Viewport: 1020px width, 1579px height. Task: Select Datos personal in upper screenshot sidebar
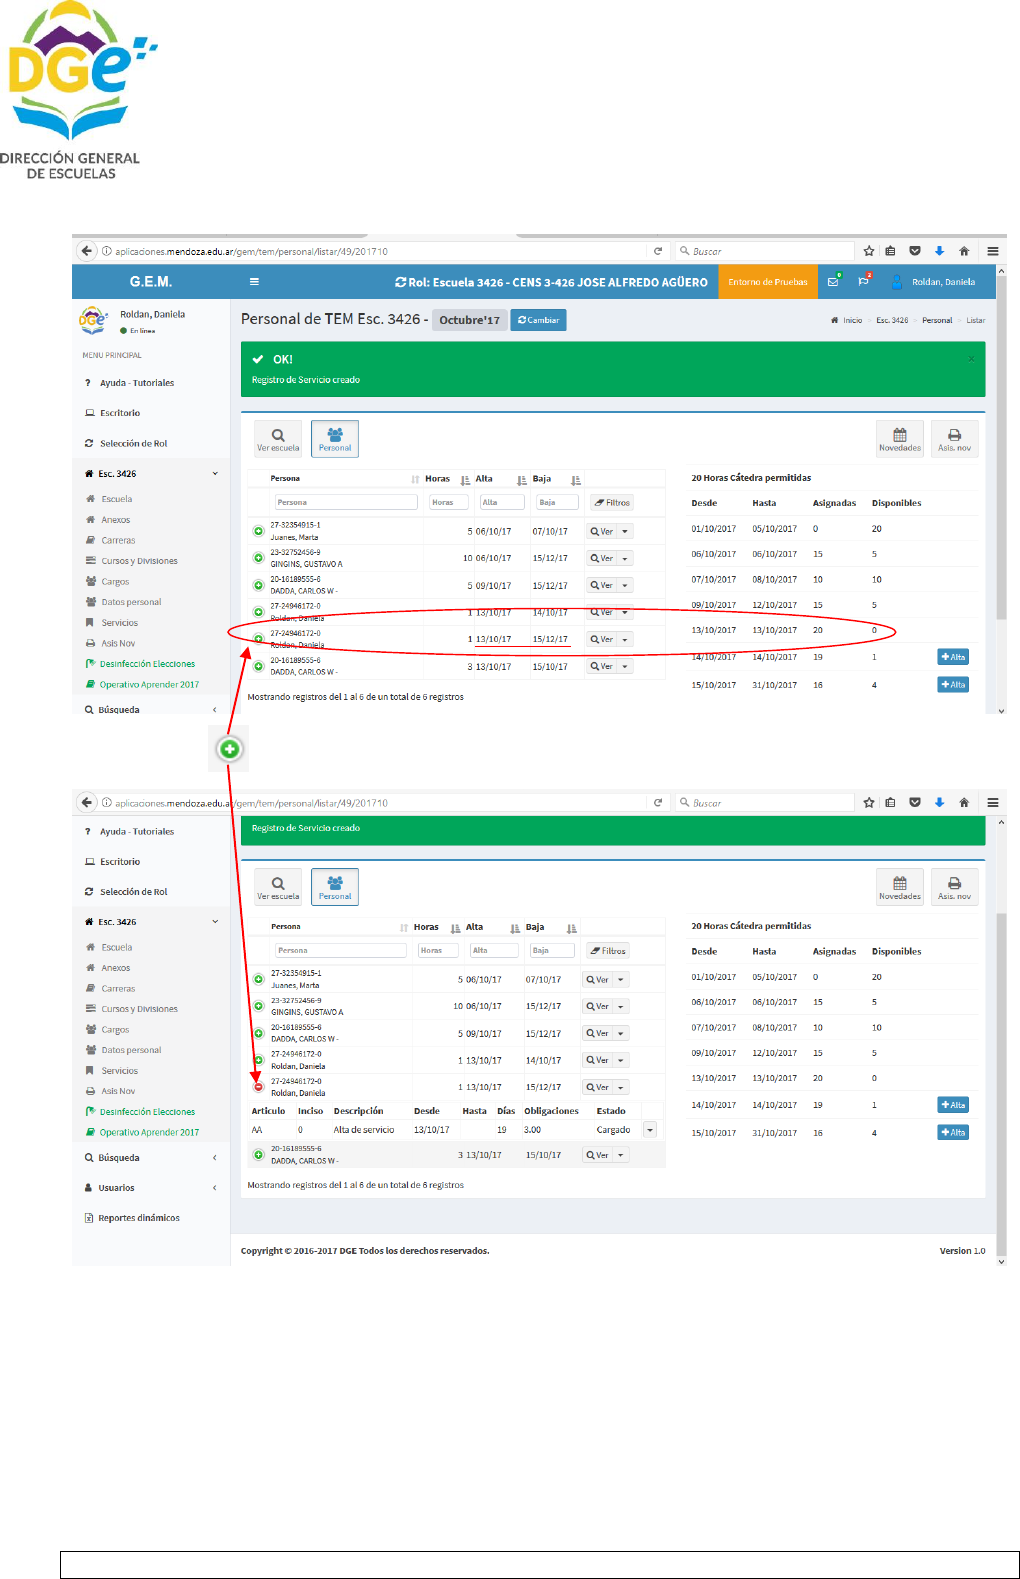pos(131,602)
